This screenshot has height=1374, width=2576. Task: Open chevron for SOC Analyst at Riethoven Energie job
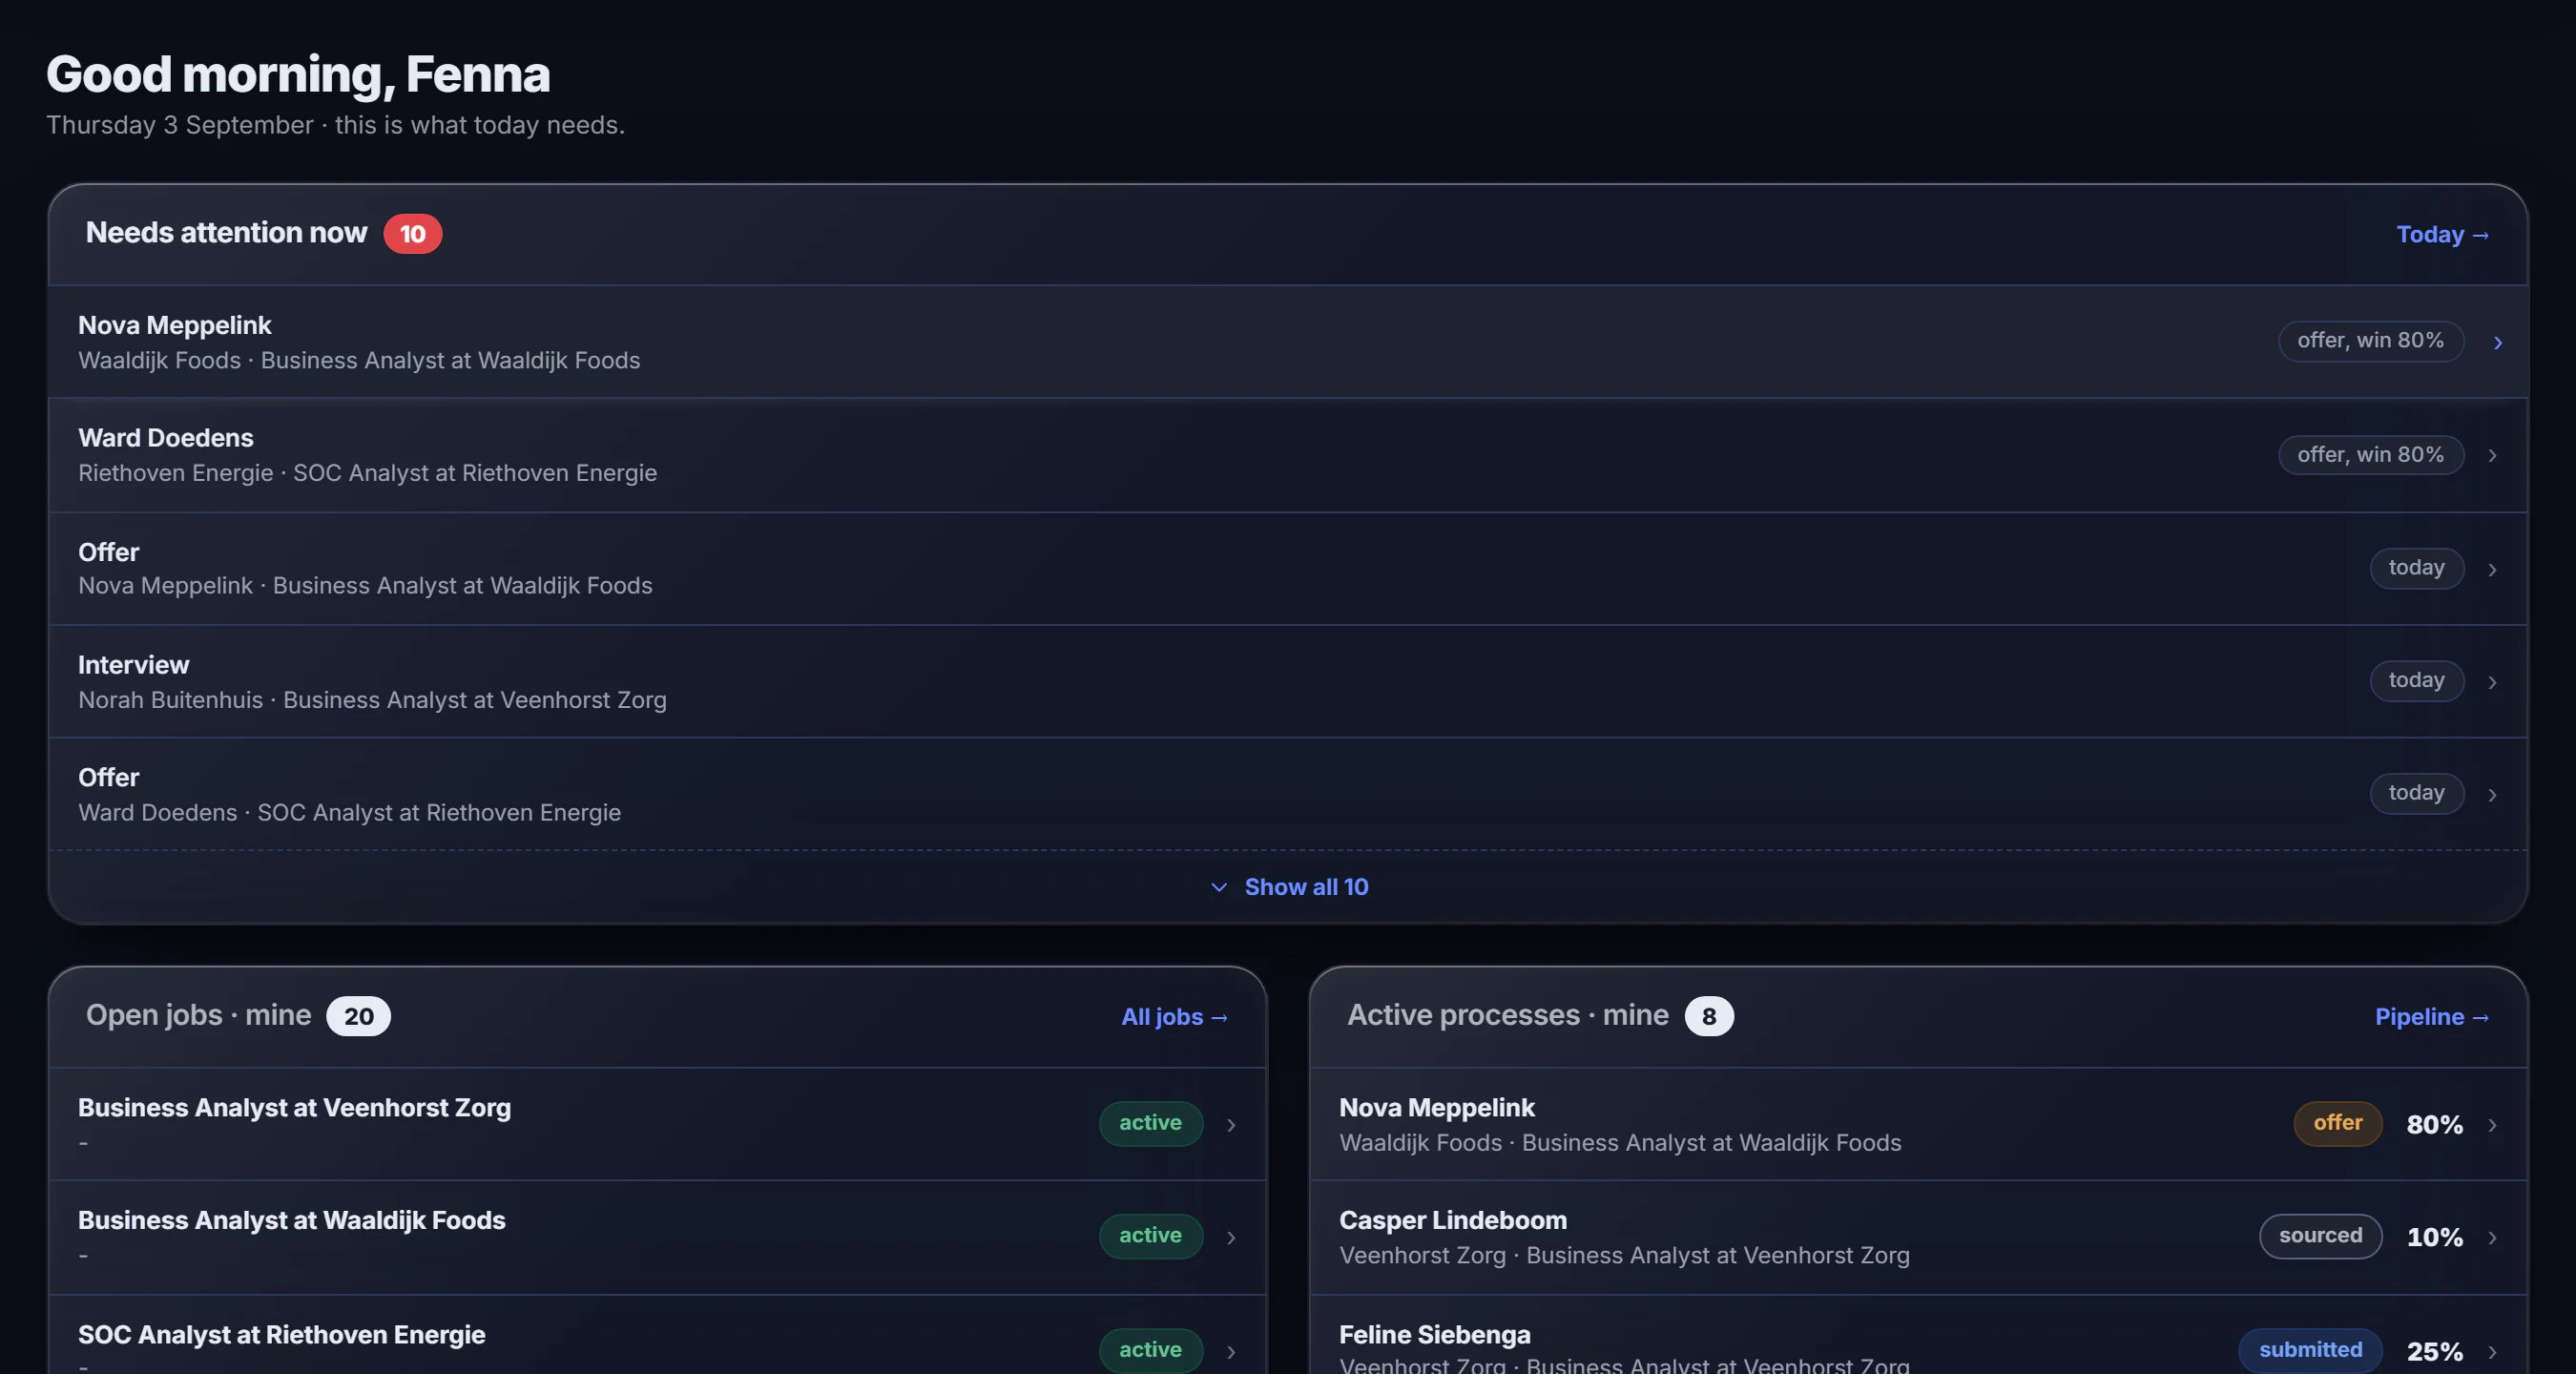(x=1231, y=1351)
